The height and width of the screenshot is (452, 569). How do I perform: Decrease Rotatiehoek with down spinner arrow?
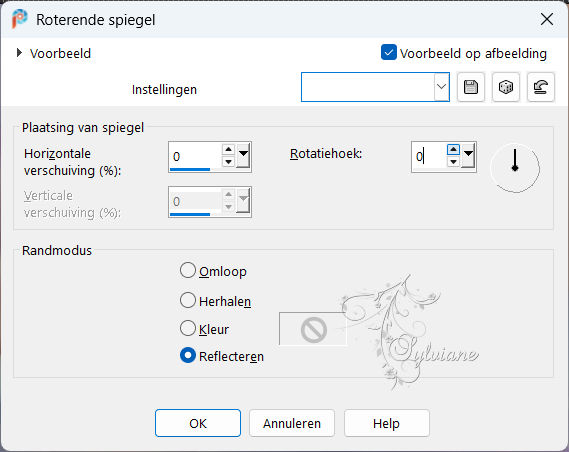[x=453, y=162]
